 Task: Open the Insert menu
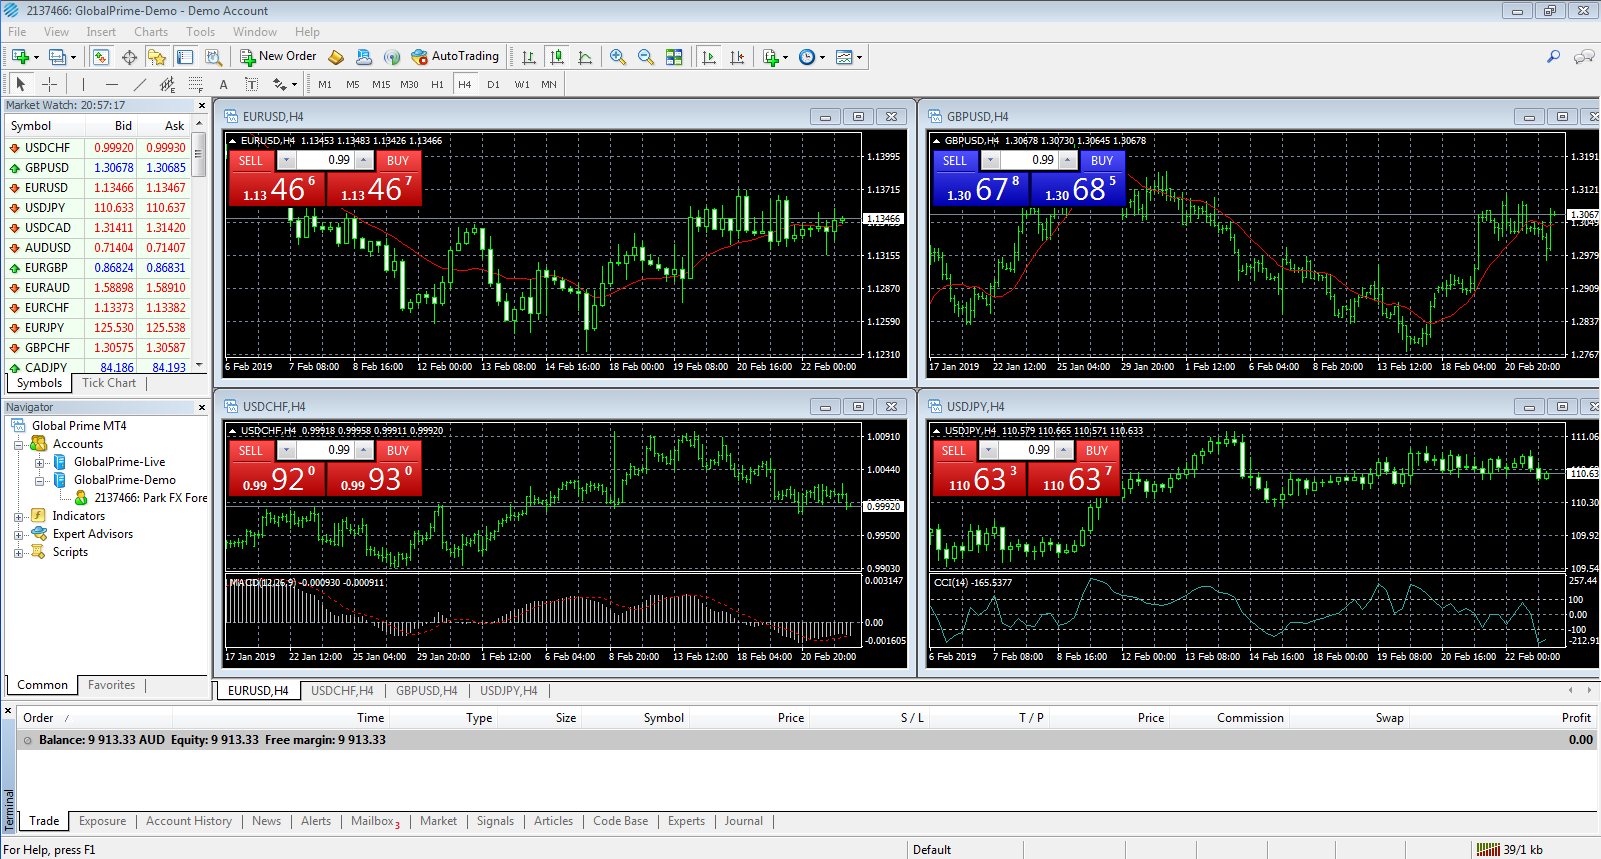coord(101,32)
